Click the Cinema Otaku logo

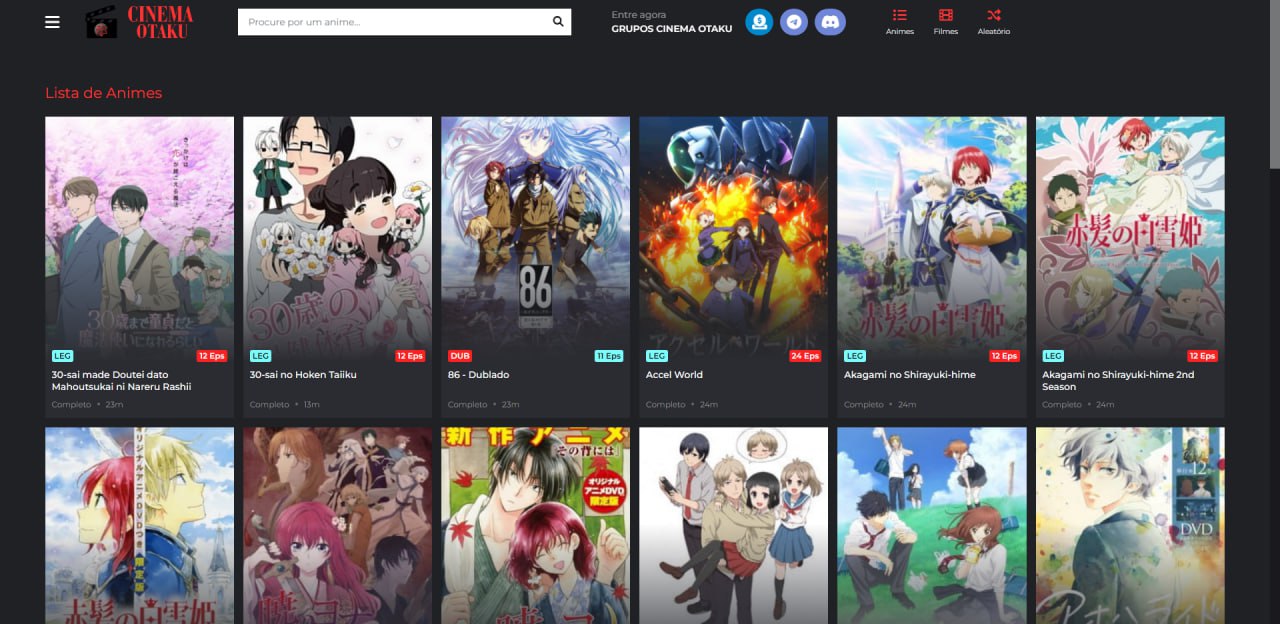pyautogui.click(x=140, y=22)
